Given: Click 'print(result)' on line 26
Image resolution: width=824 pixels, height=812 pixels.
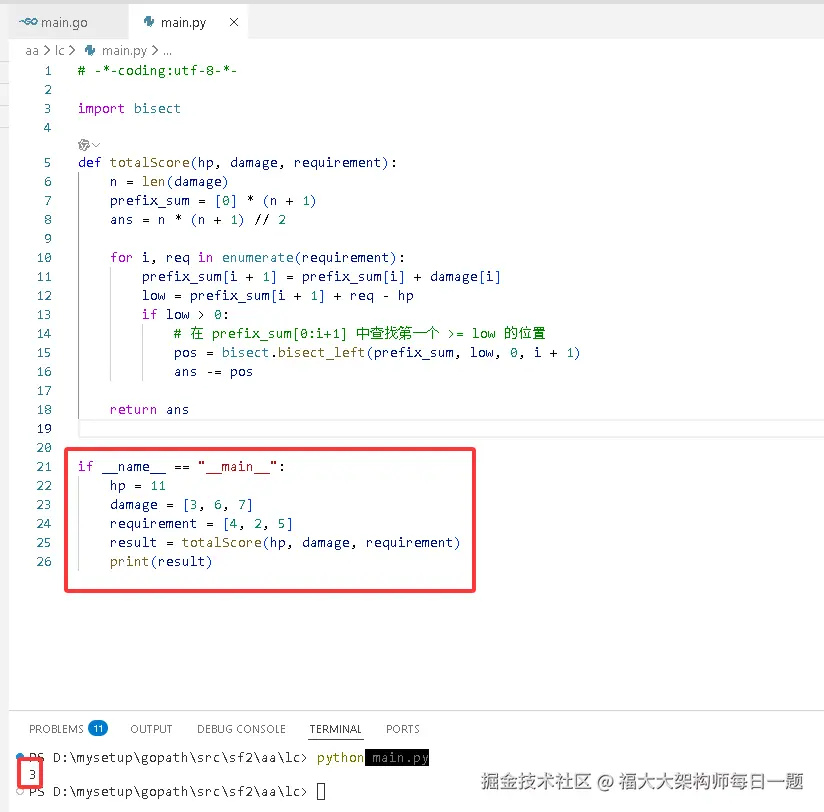Looking at the screenshot, I should pyautogui.click(x=161, y=561).
